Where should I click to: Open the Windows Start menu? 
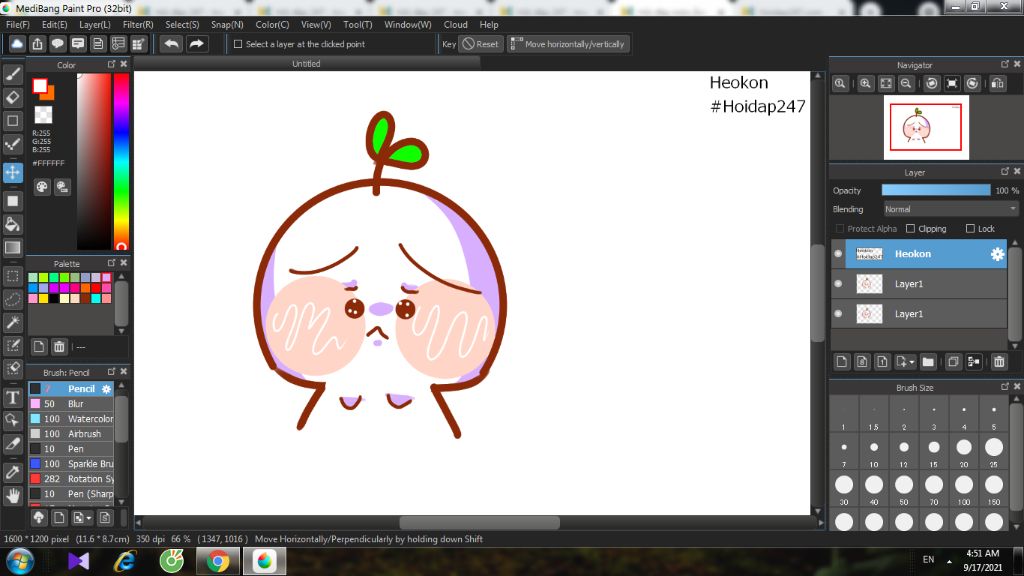[x=20, y=561]
